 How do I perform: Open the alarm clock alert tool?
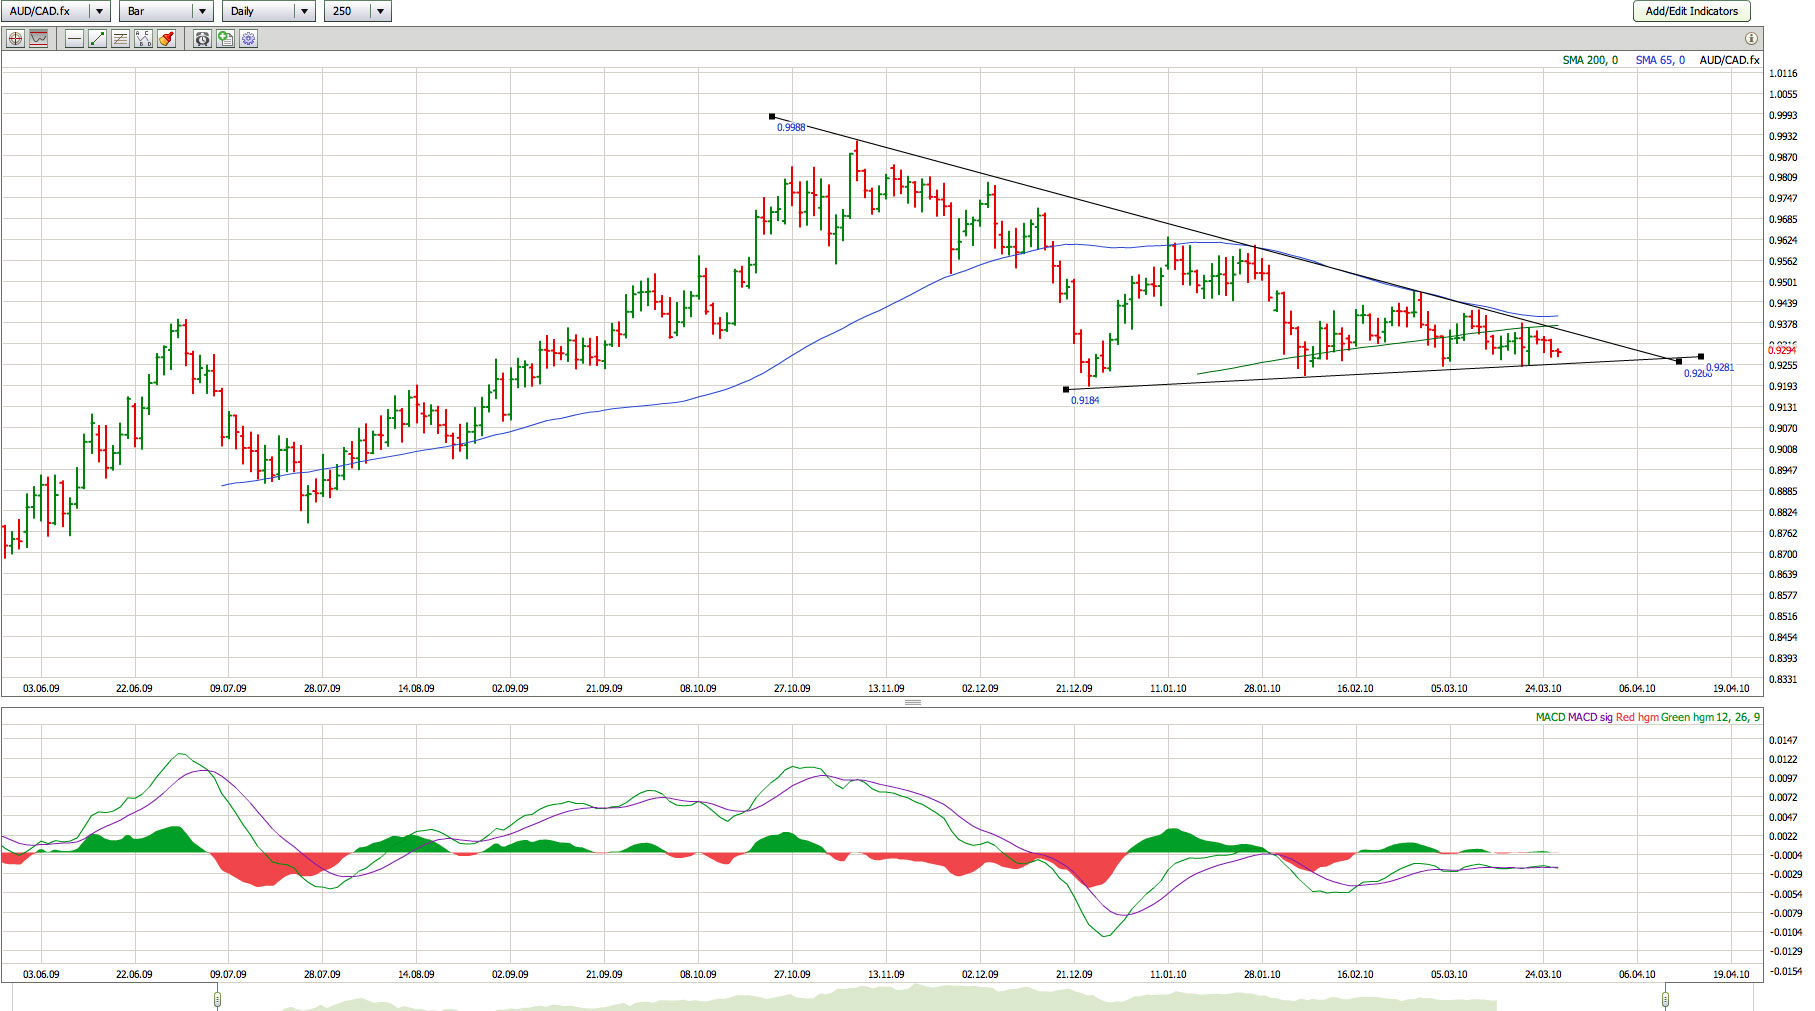(202, 39)
